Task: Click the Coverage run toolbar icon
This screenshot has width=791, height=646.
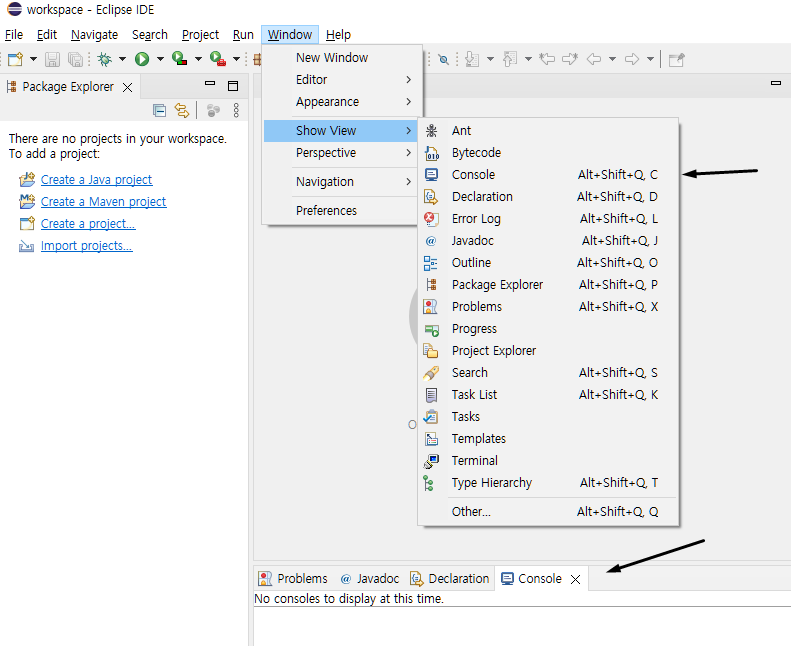Action: 180,59
